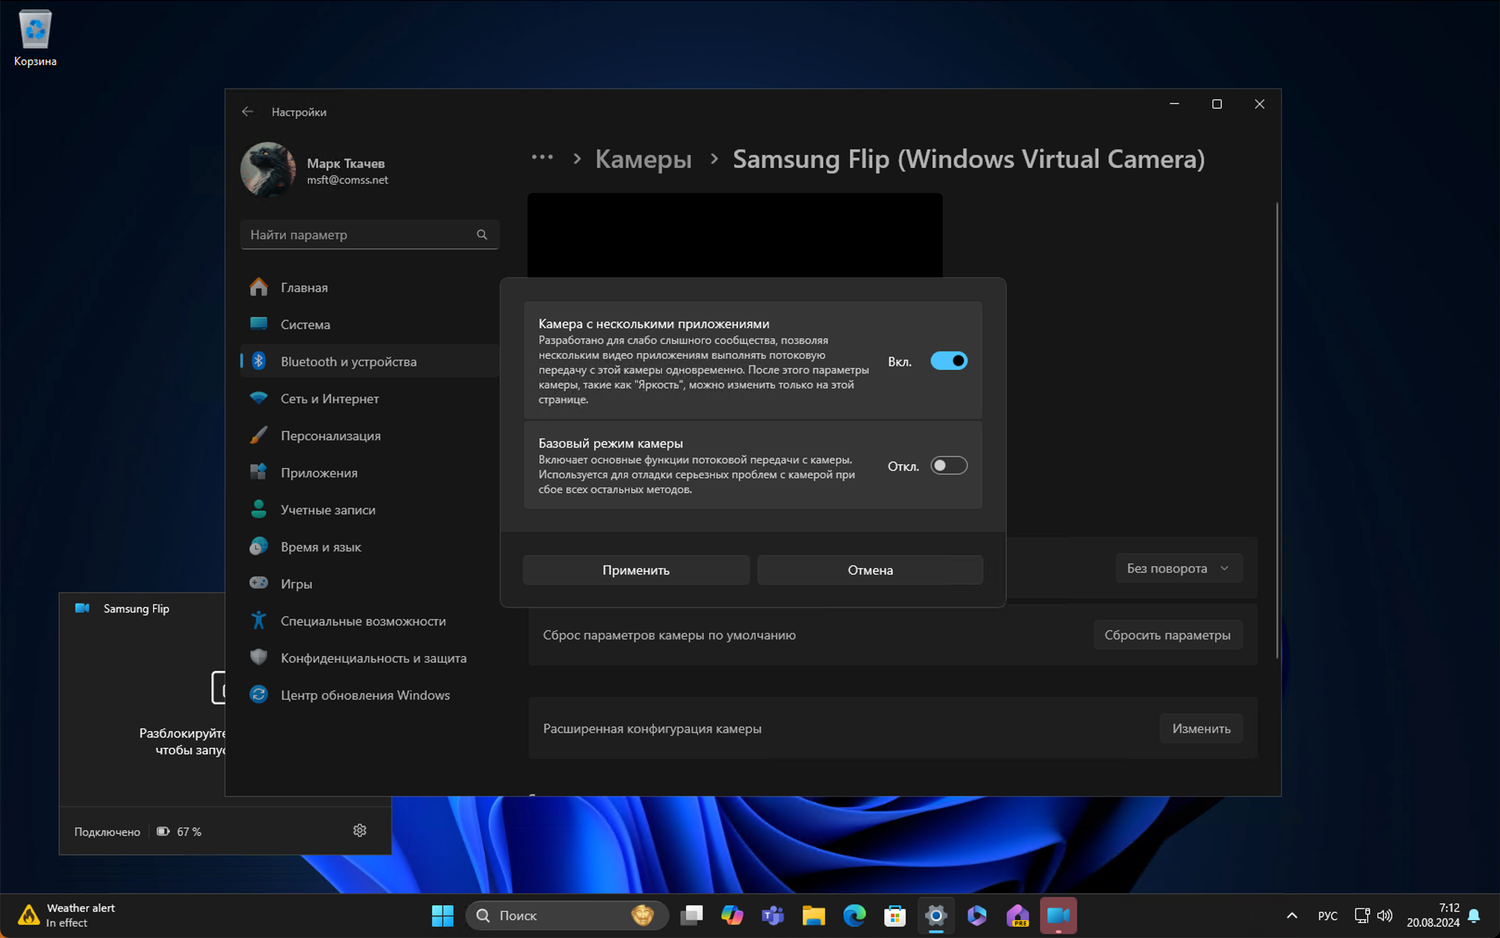The height and width of the screenshot is (938, 1500).
Task: Click the Settings window vertical scrollbar
Action: (x=1276, y=430)
